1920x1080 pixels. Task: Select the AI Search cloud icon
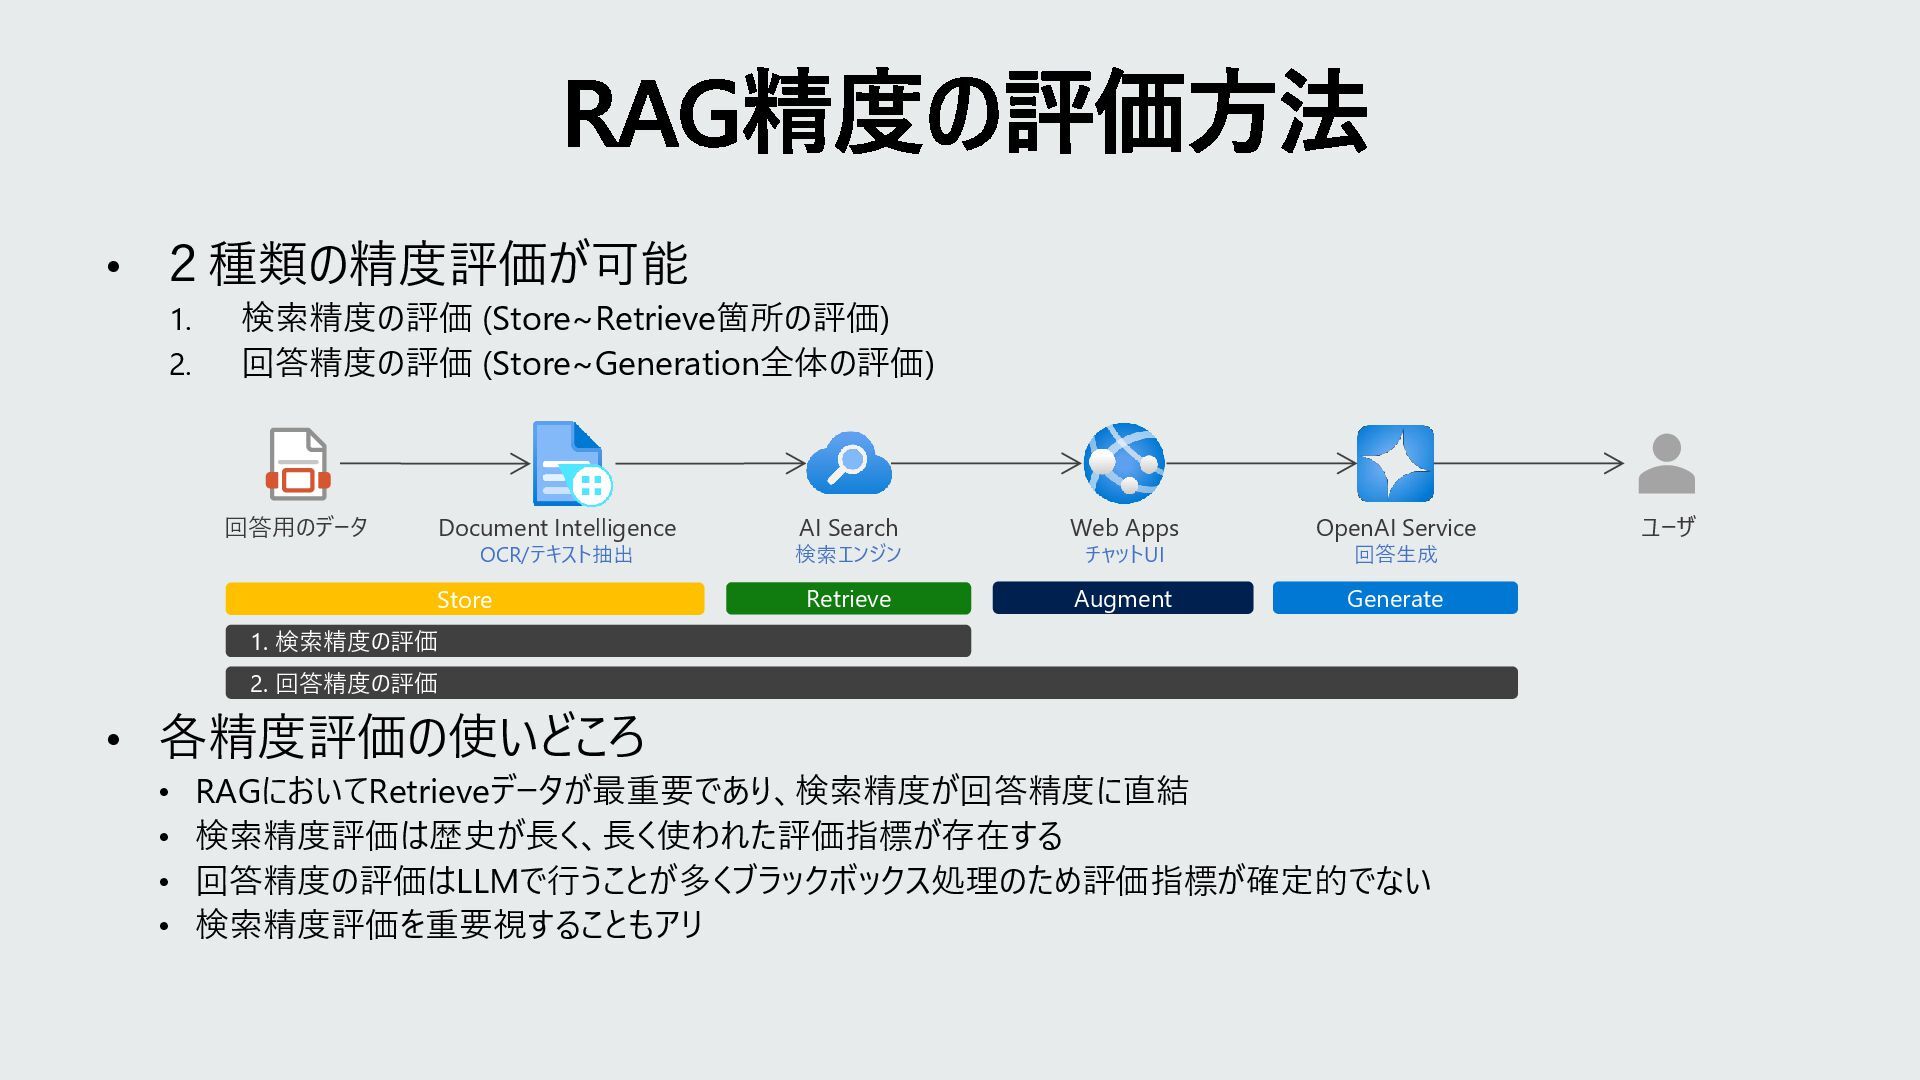(x=848, y=463)
